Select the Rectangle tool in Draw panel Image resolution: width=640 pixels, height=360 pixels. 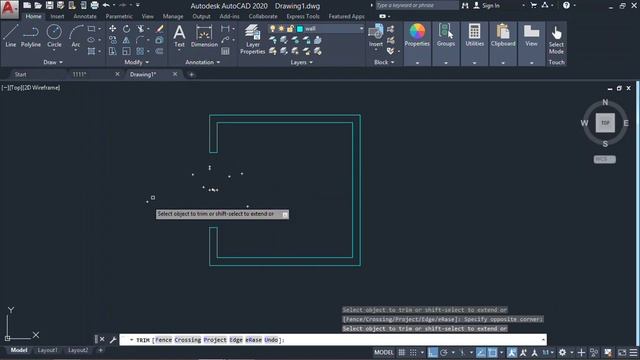(x=91, y=29)
